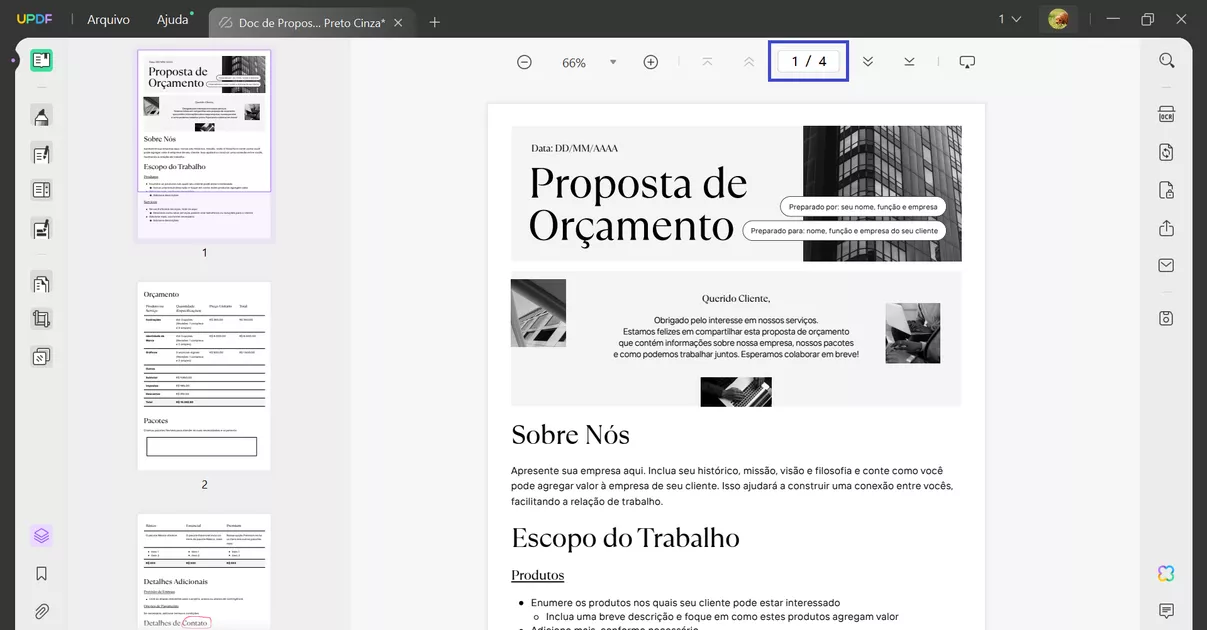Zoom in with the plus button
Screen dimensions: 1207x630
pyautogui.click(x=650, y=61)
